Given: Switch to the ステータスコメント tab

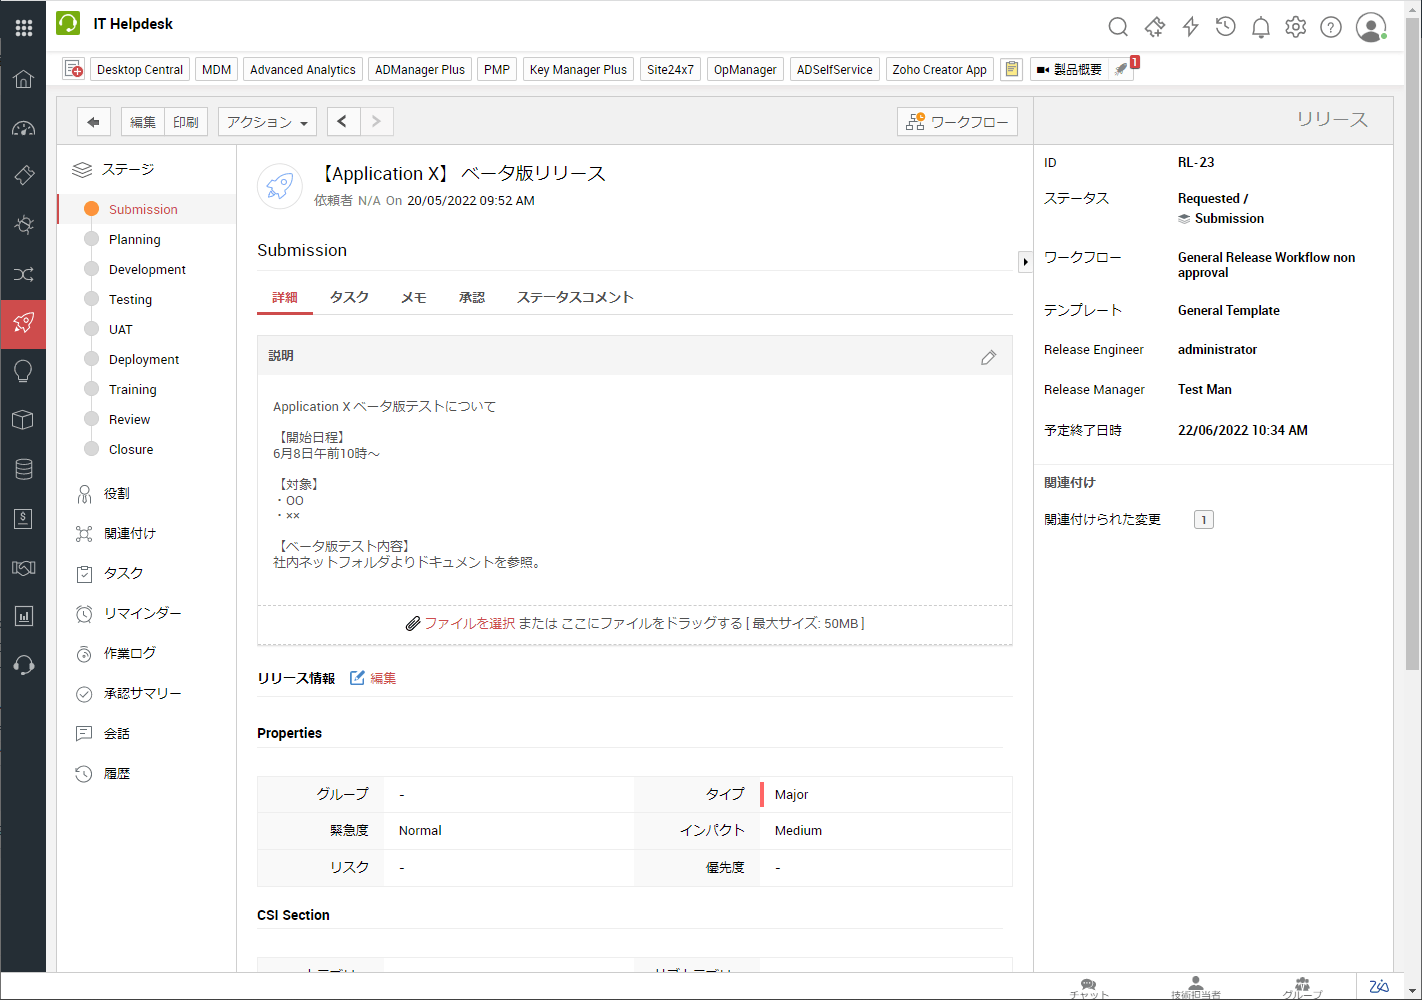Looking at the screenshot, I should point(575,298).
